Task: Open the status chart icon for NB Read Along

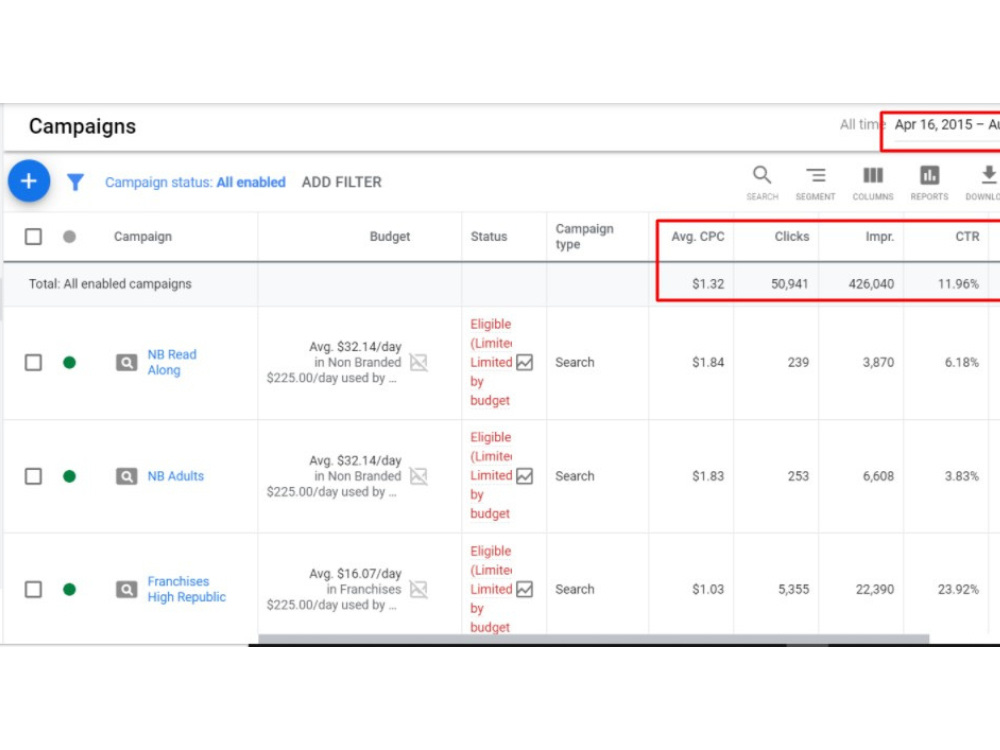Action: point(524,362)
